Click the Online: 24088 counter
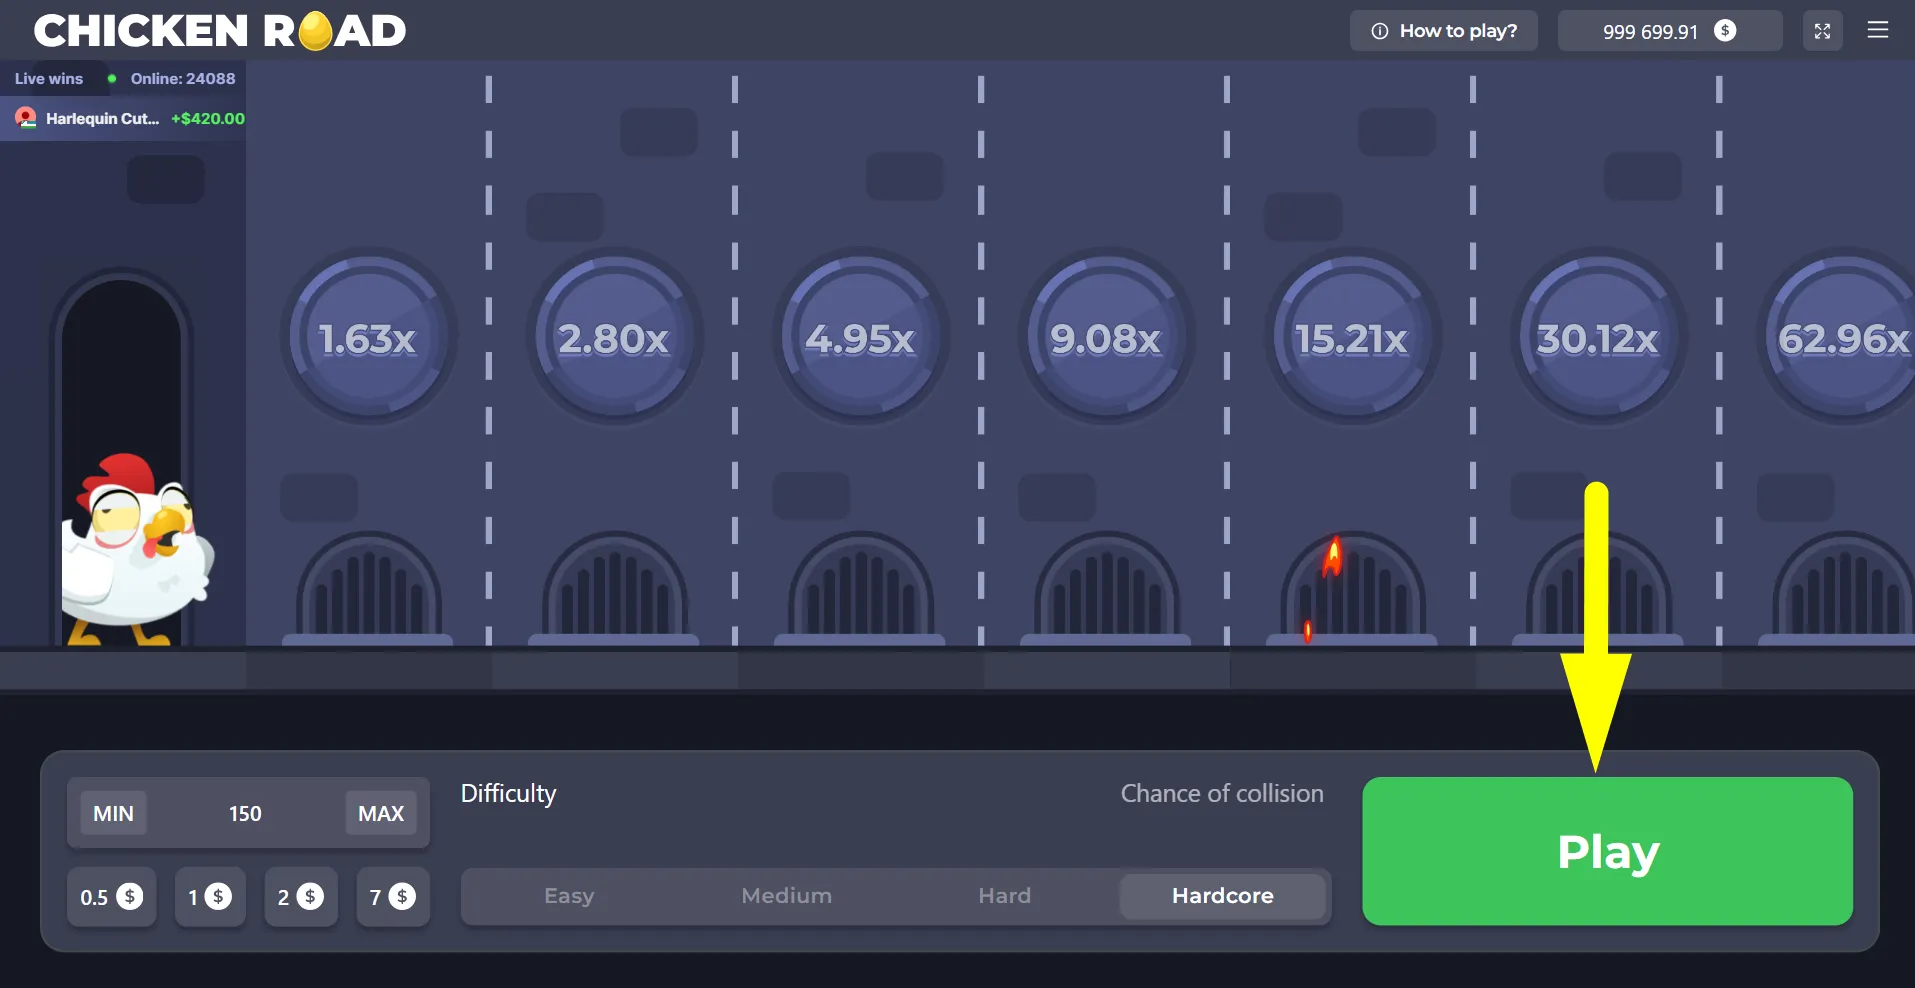 [x=183, y=79]
